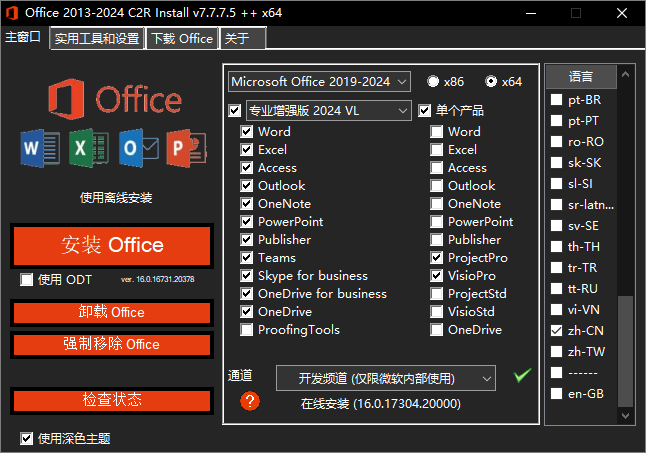Click the Outlook application icon
This screenshot has width=646, height=453.
tap(139, 148)
